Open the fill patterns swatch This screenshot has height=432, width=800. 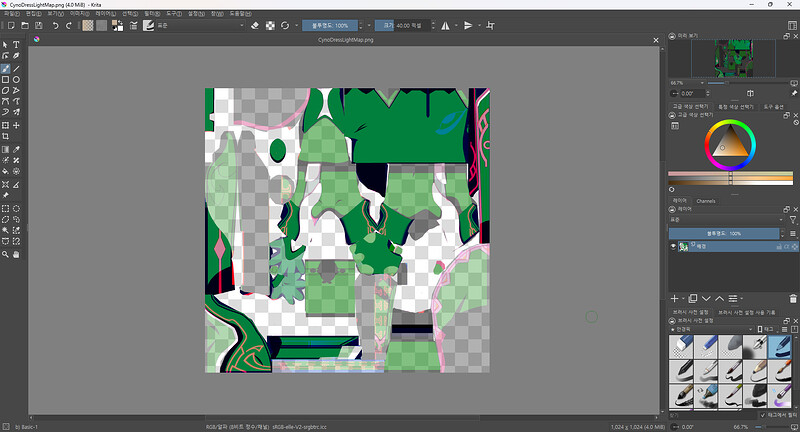[102, 26]
